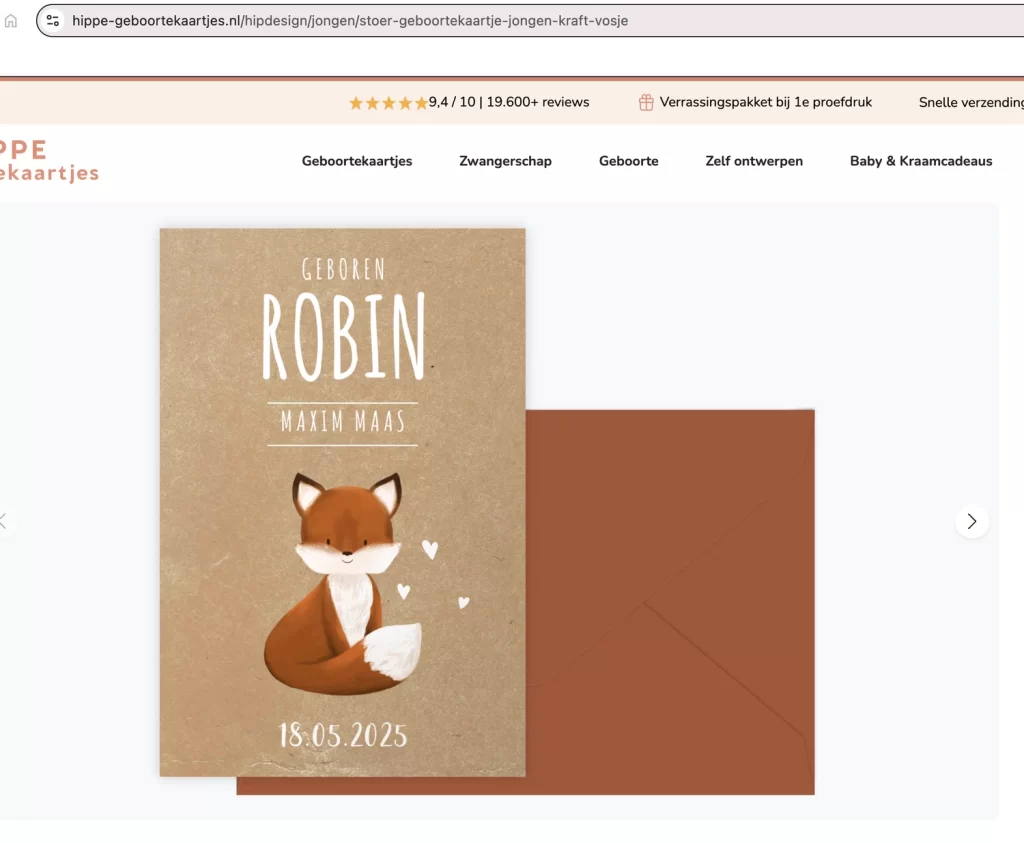The width and height of the screenshot is (1024, 843).
Task: Click inside the browser address bar
Action: (350, 20)
